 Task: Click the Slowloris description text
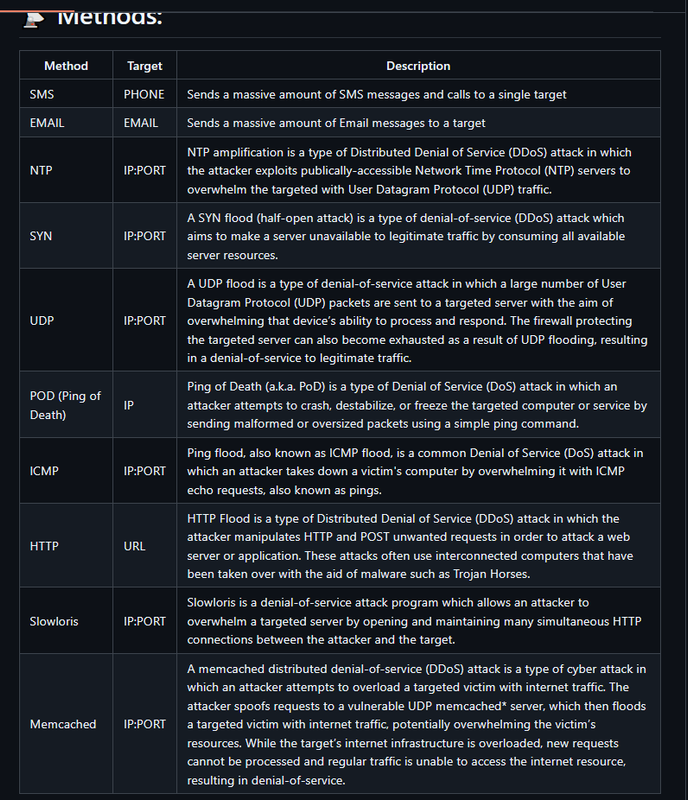414,621
